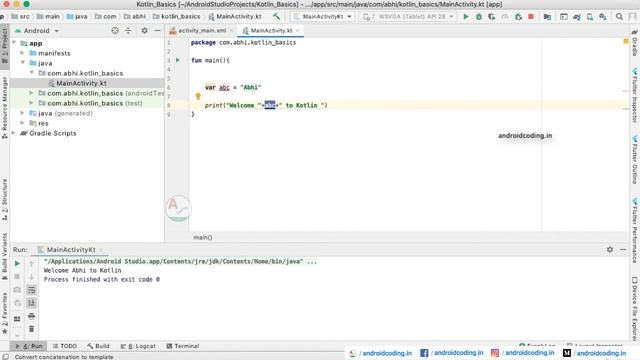
Task: Open Project Structure icon in toolbar
Action: [x=547, y=17]
